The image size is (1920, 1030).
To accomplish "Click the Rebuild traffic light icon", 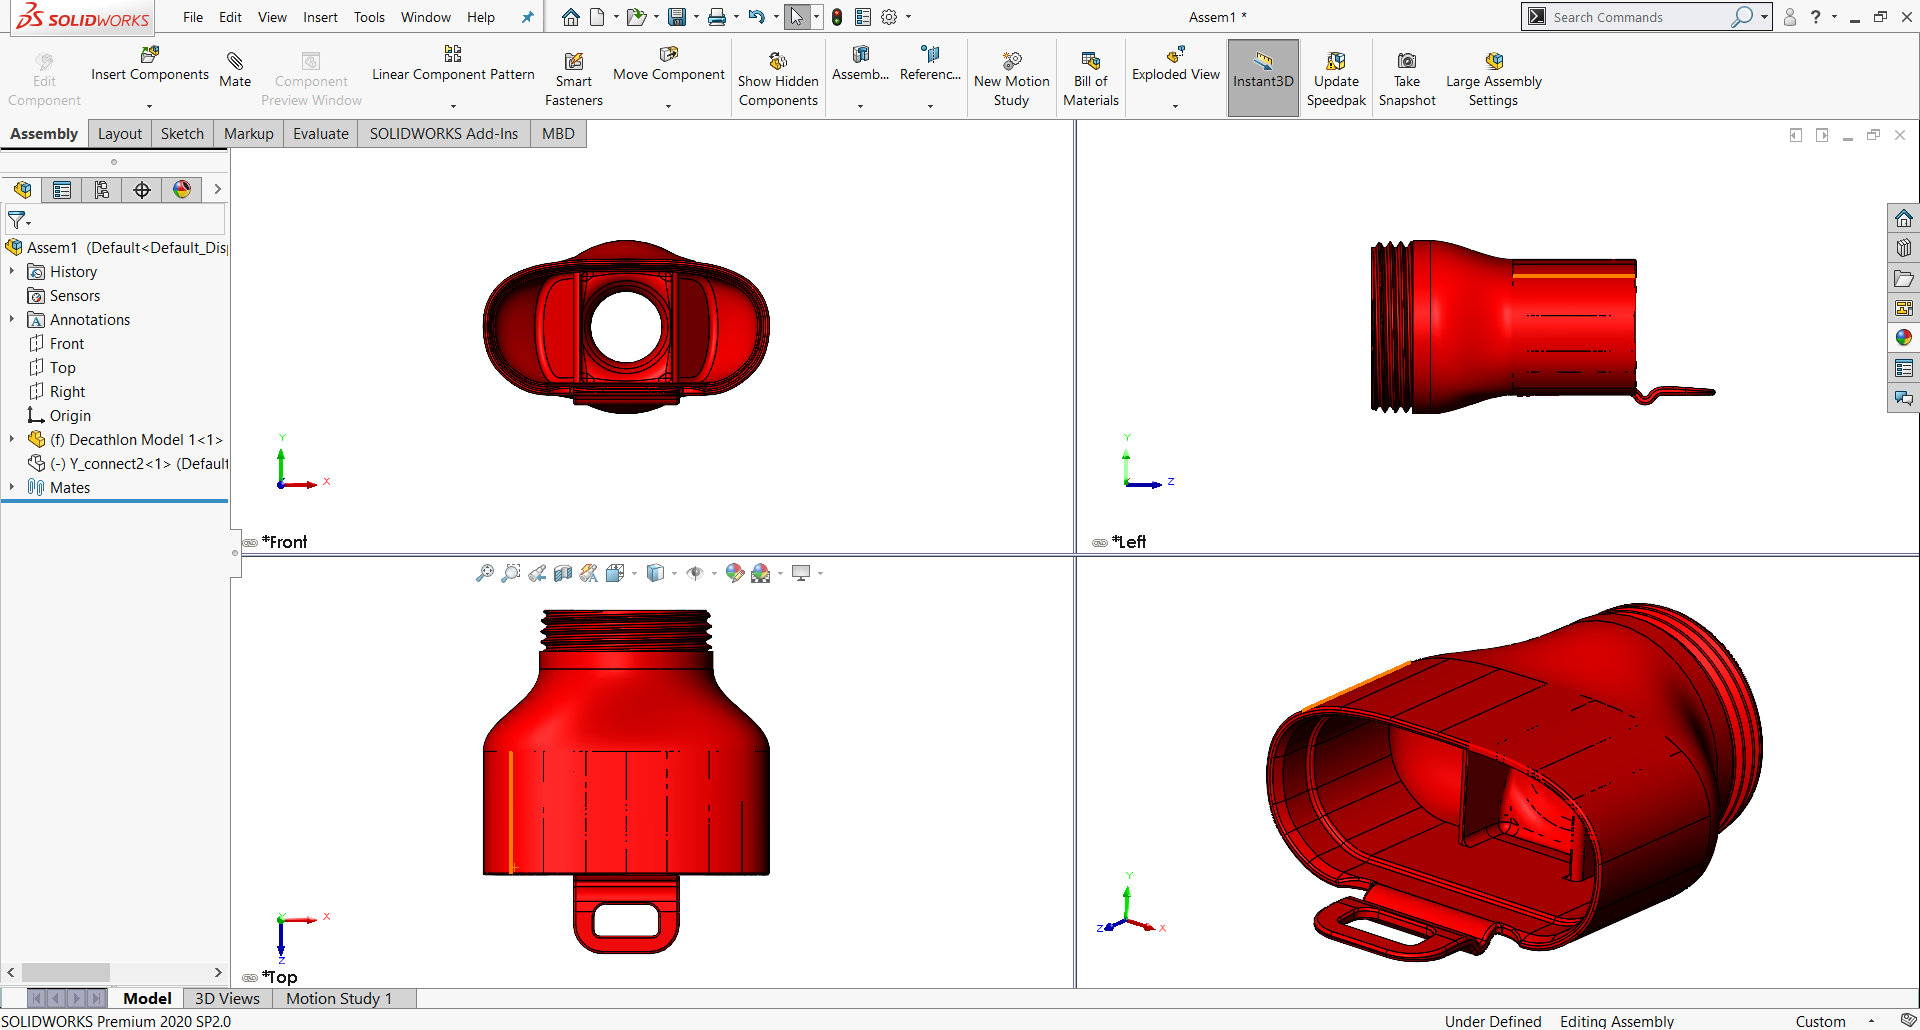I will 837,17.
